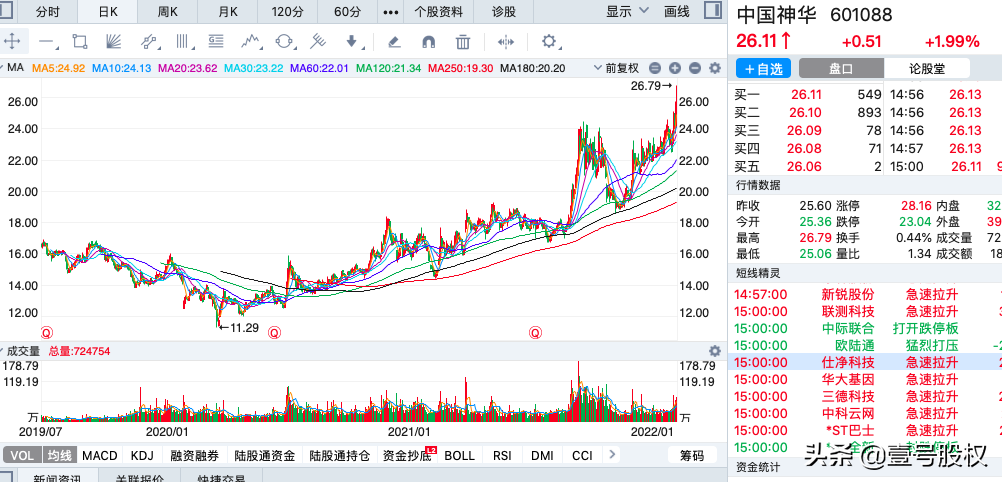Open the MA indicator settings gear
The image size is (1002, 482).
tap(714, 68)
